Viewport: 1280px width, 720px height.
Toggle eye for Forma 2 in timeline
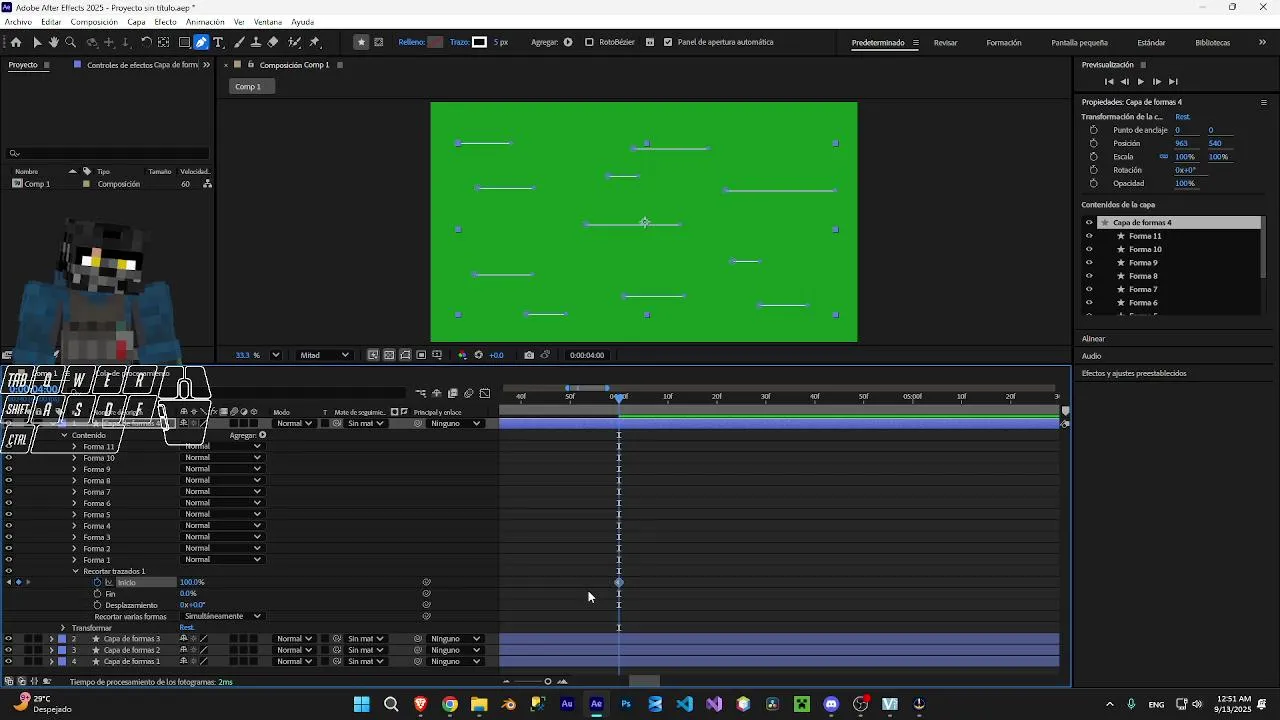9,548
